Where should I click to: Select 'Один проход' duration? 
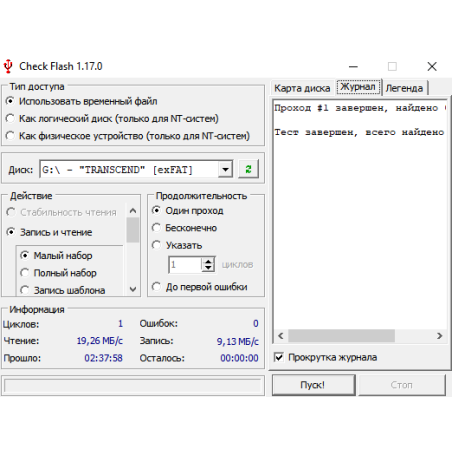(188, 211)
